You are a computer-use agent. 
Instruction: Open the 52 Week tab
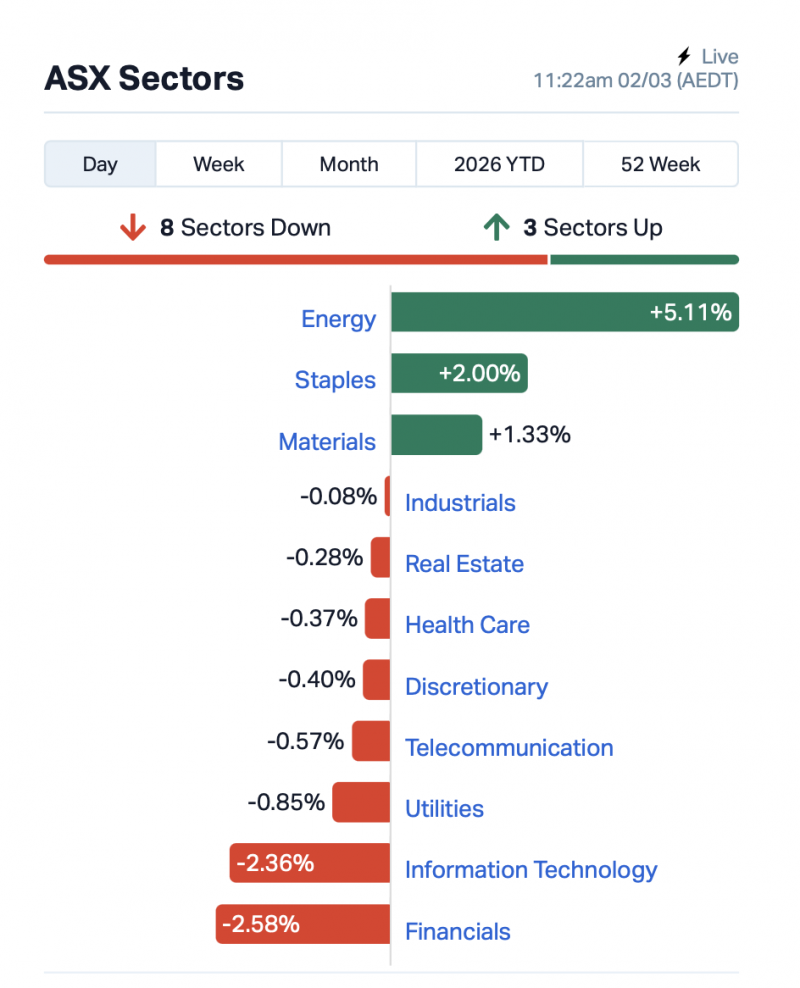660,164
